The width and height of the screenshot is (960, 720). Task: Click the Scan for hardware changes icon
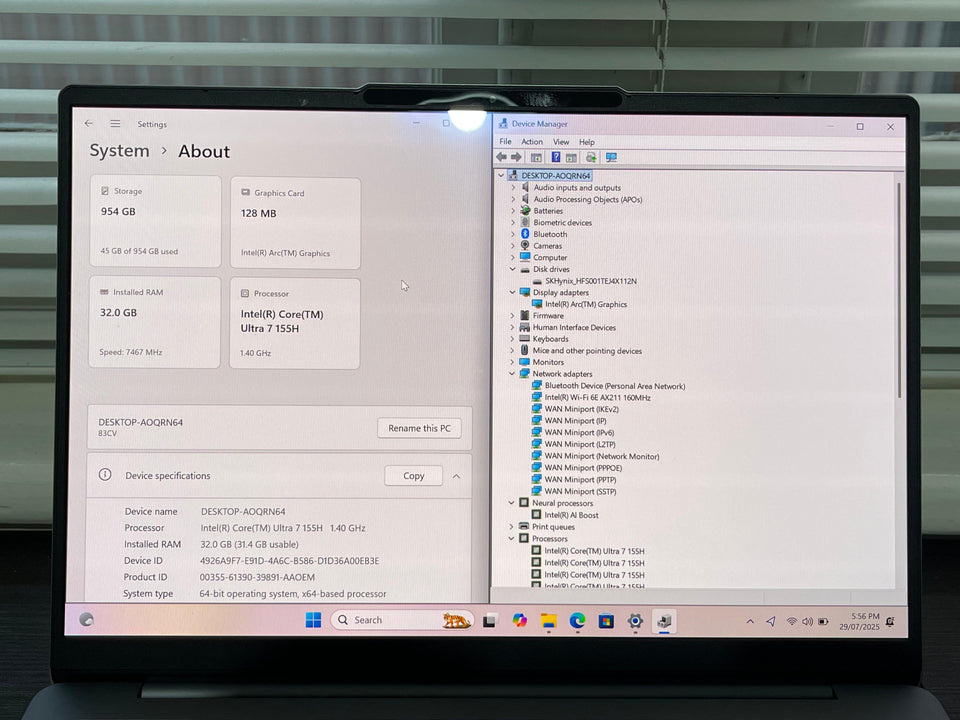point(611,158)
